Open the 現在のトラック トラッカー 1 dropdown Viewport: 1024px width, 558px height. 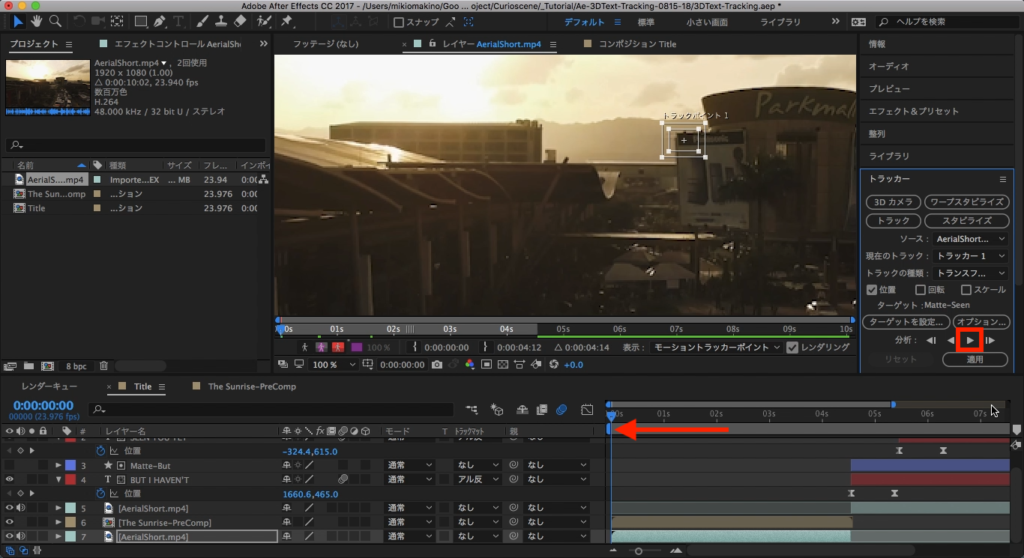click(x=970, y=256)
